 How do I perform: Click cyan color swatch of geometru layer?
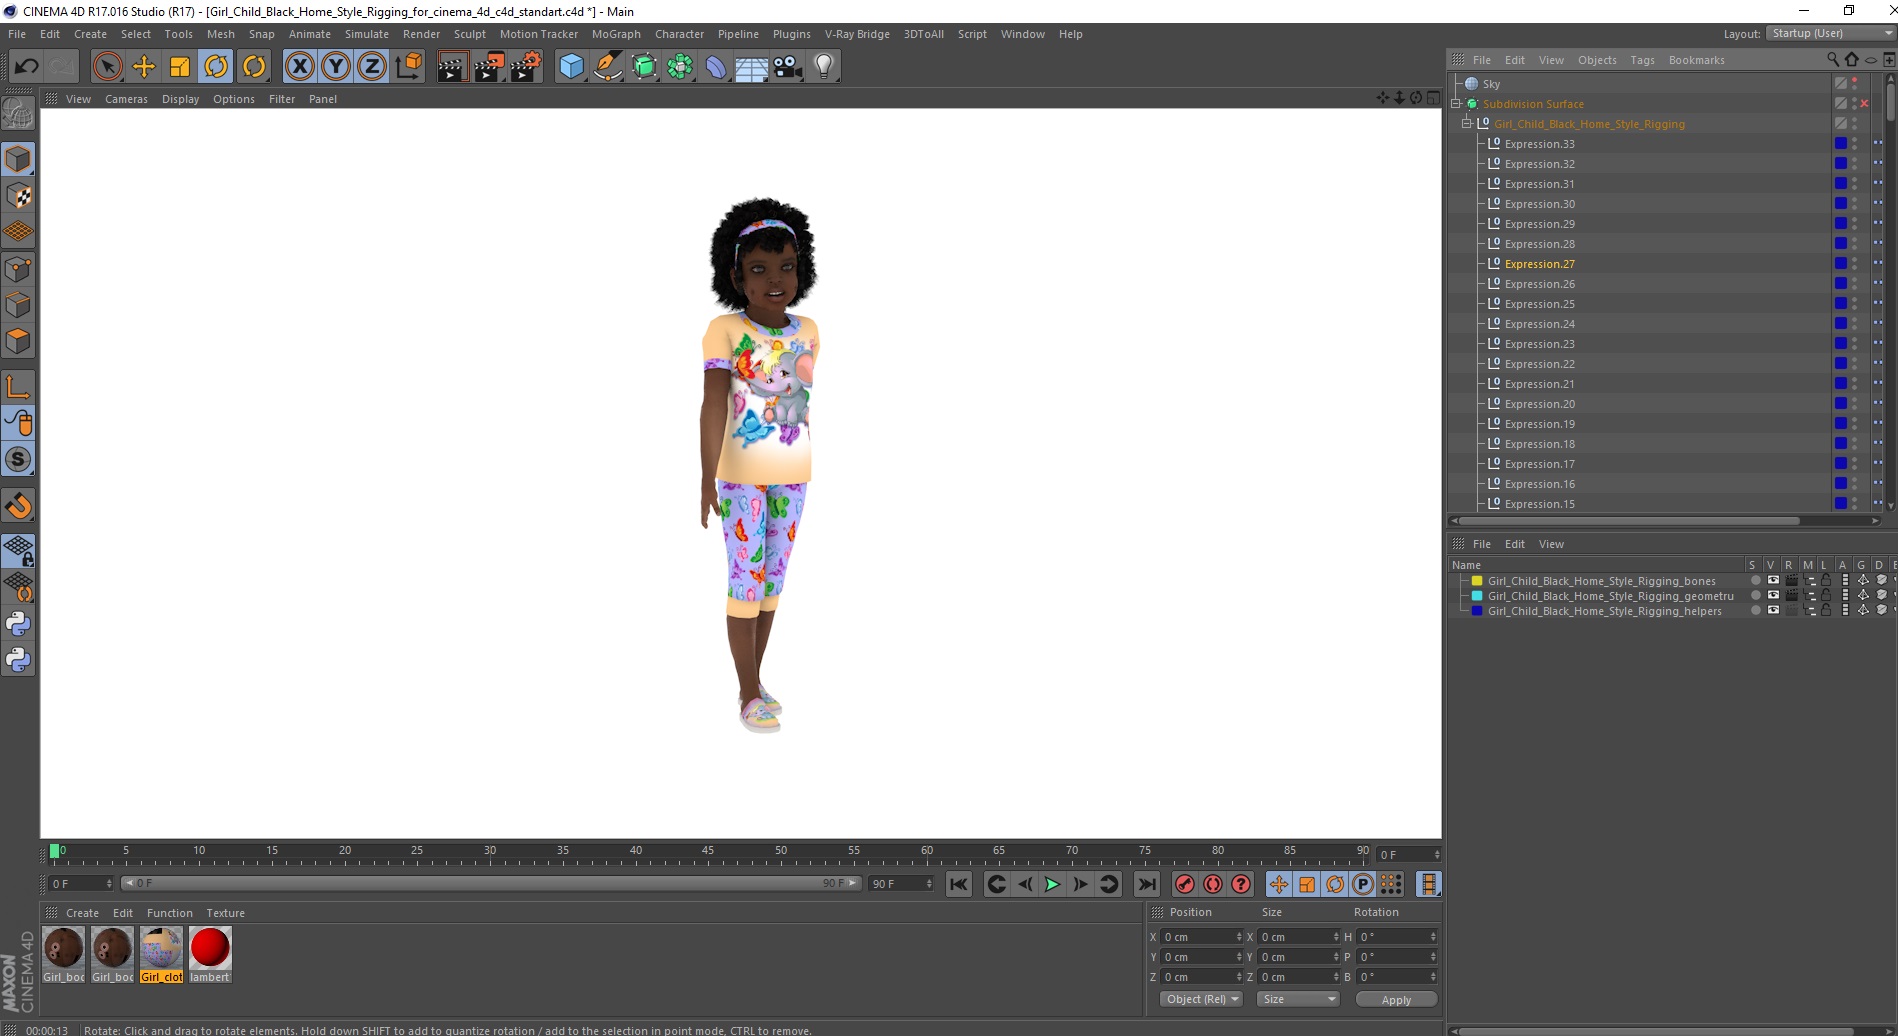[1476, 596]
